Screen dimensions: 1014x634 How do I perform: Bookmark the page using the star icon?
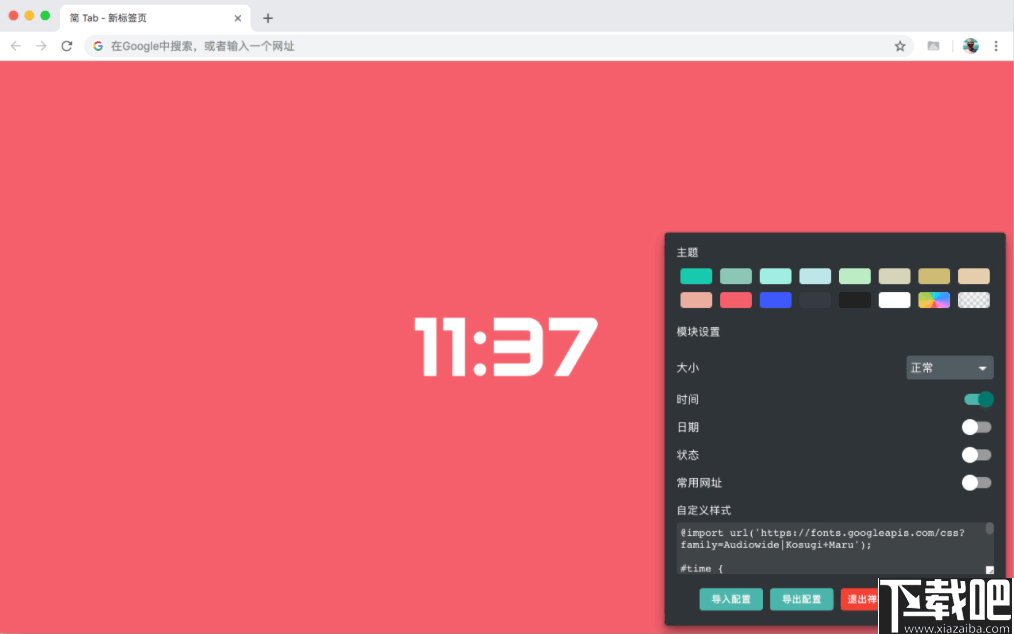tap(899, 45)
